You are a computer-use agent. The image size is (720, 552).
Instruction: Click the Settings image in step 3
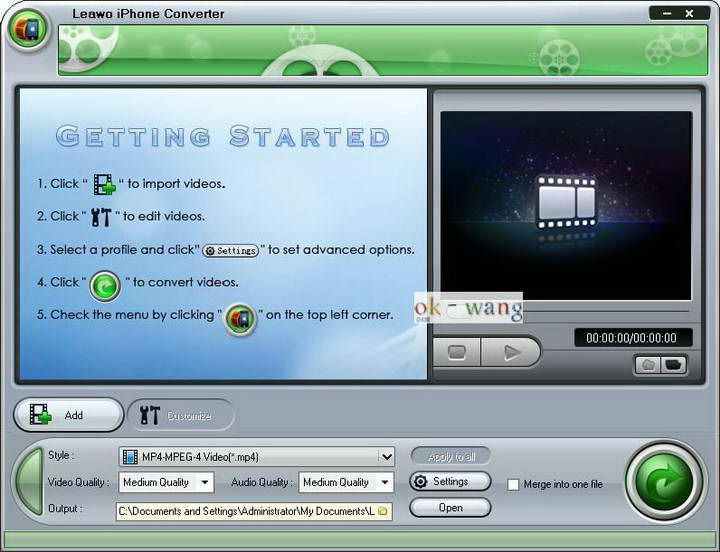[231, 251]
